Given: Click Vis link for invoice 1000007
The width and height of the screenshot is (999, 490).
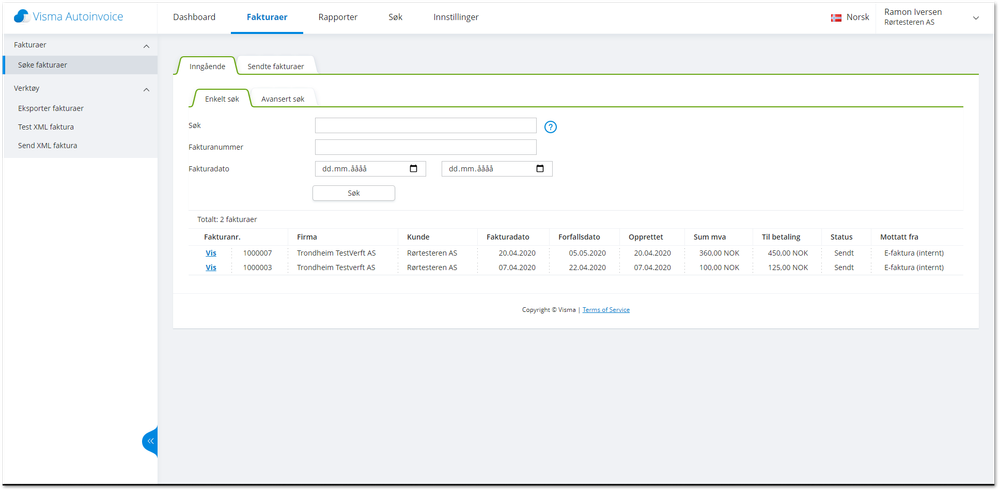Looking at the screenshot, I should (x=211, y=253).
